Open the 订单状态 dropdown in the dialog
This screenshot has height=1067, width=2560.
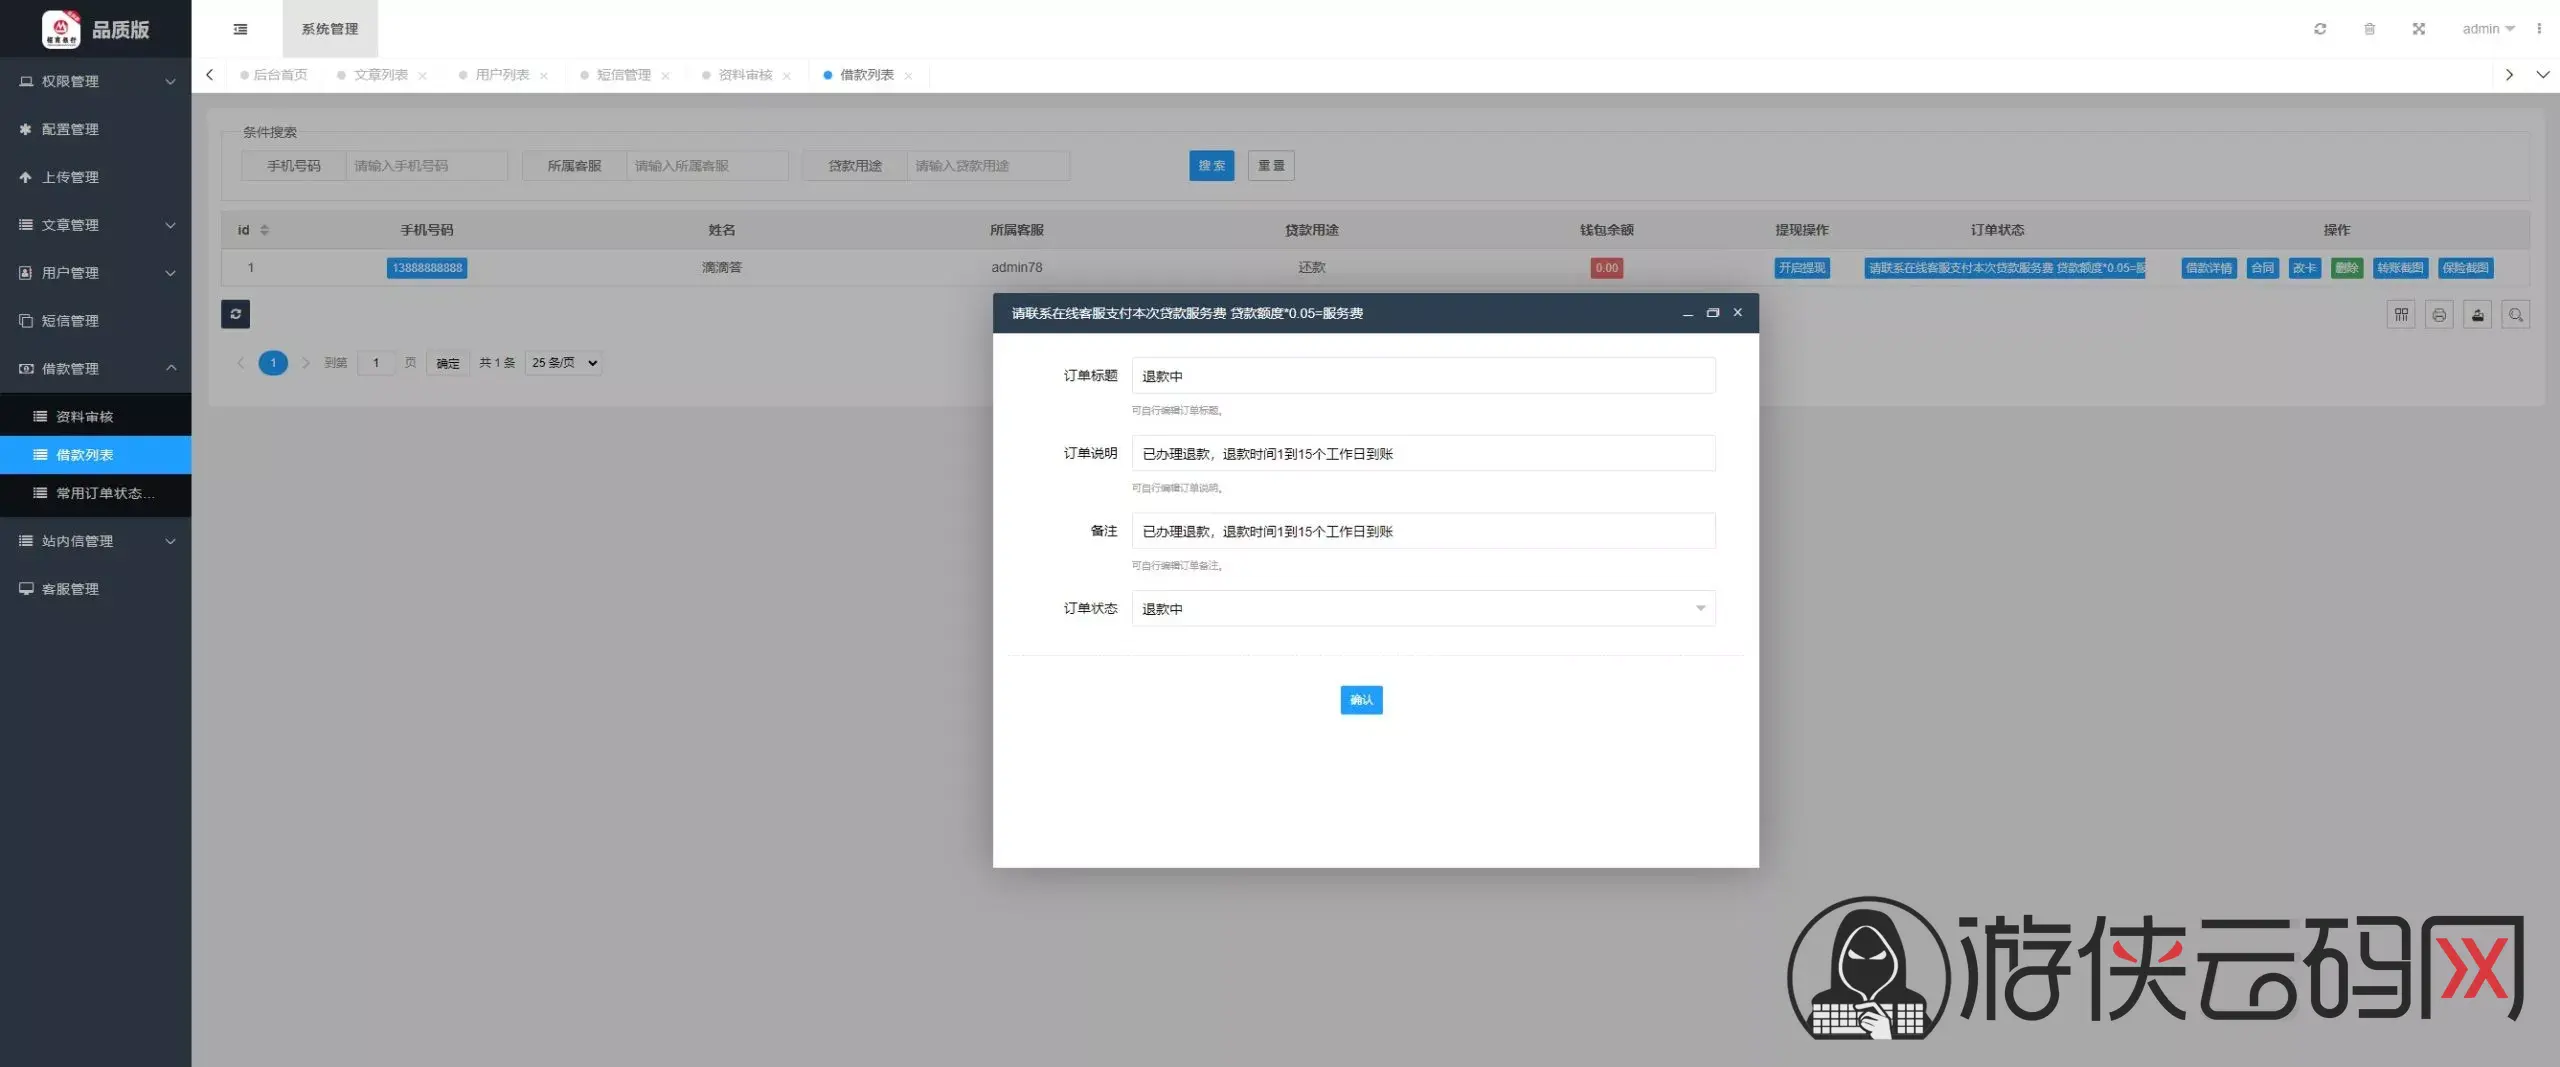1422,609
